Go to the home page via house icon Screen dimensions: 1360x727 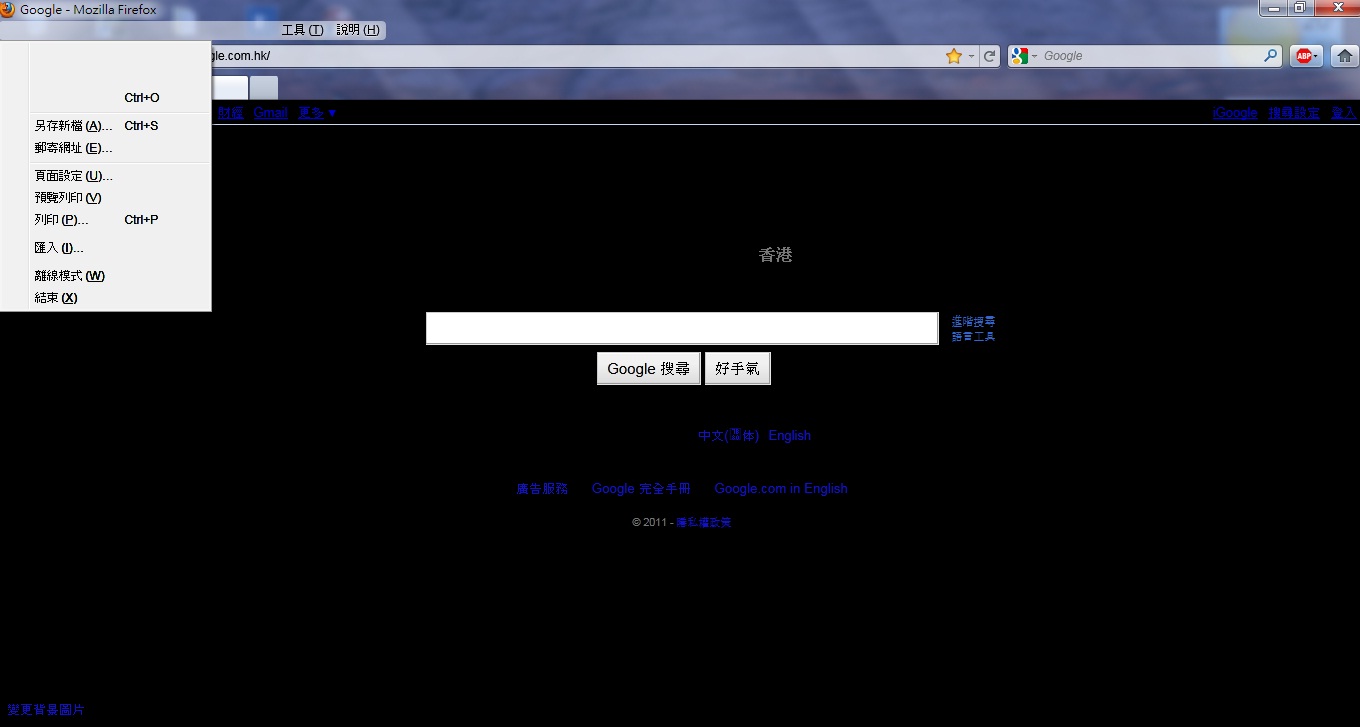[x=1345, y=56]
